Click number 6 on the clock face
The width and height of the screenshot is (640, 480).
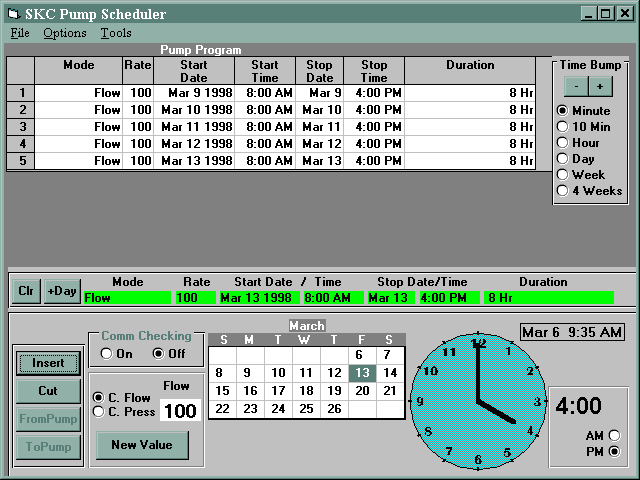click(478, 460)
